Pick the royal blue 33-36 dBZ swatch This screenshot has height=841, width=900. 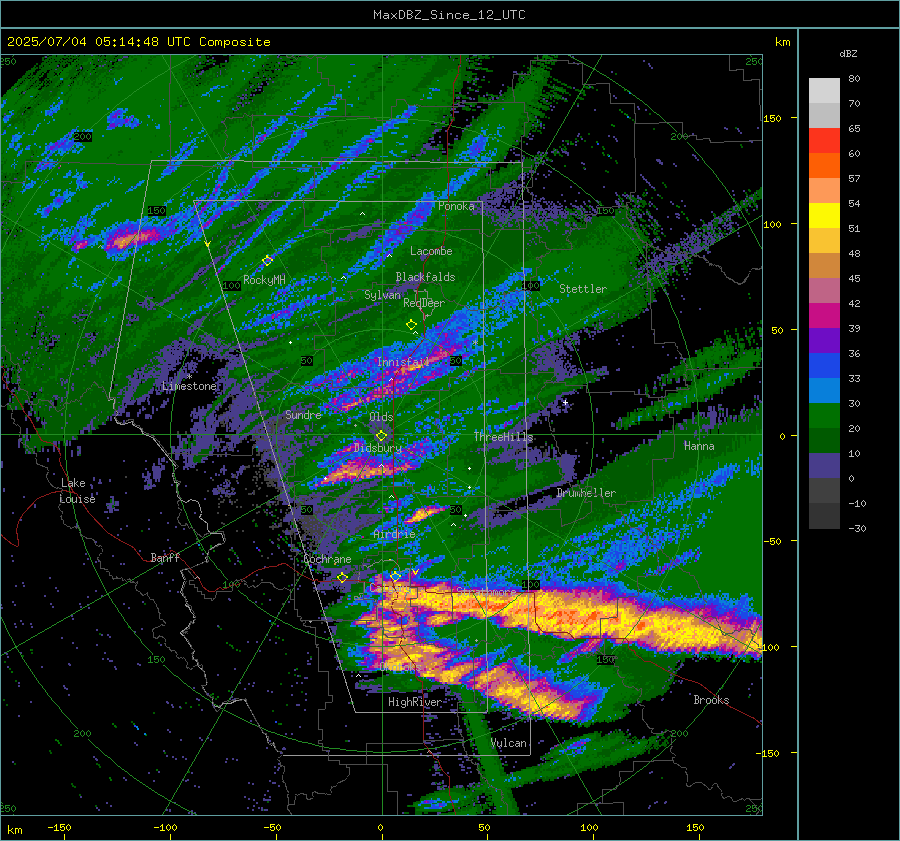click(x=824, y=365)
